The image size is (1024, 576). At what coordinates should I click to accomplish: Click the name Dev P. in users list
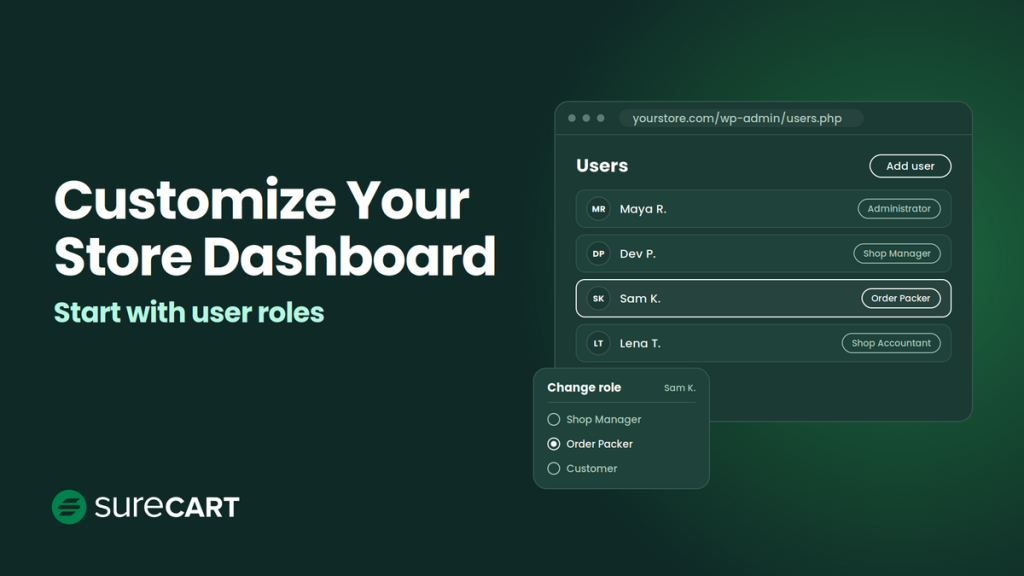(x=637, y=253)
